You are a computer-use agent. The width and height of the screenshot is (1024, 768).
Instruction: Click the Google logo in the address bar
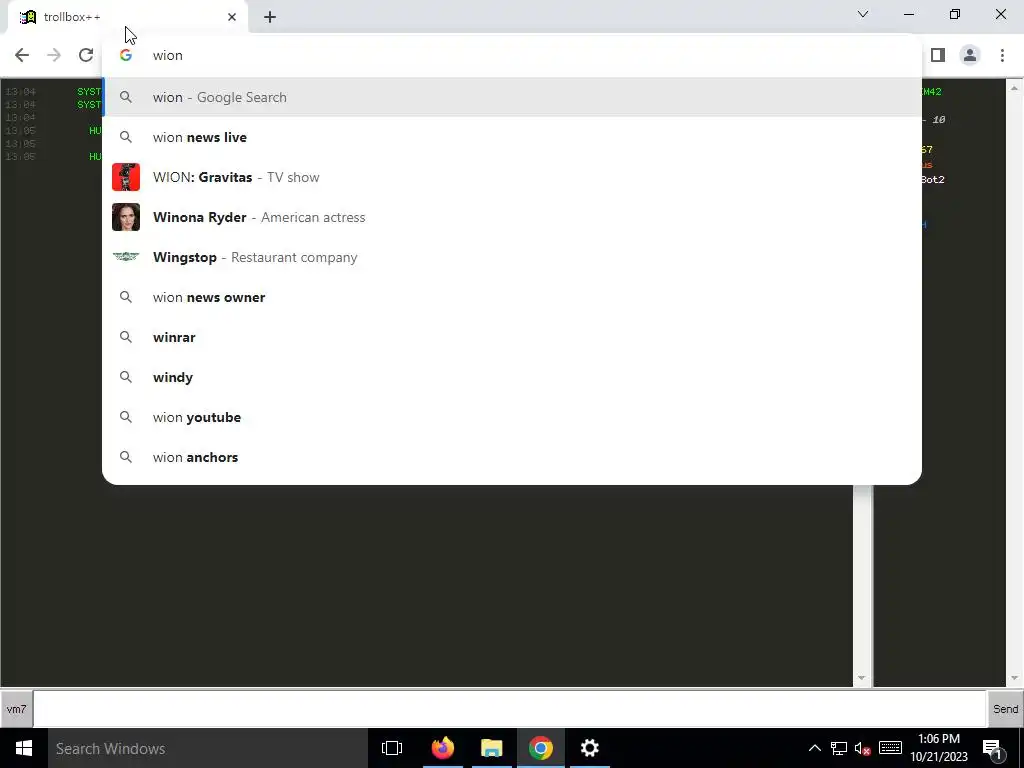click(126, 56)
